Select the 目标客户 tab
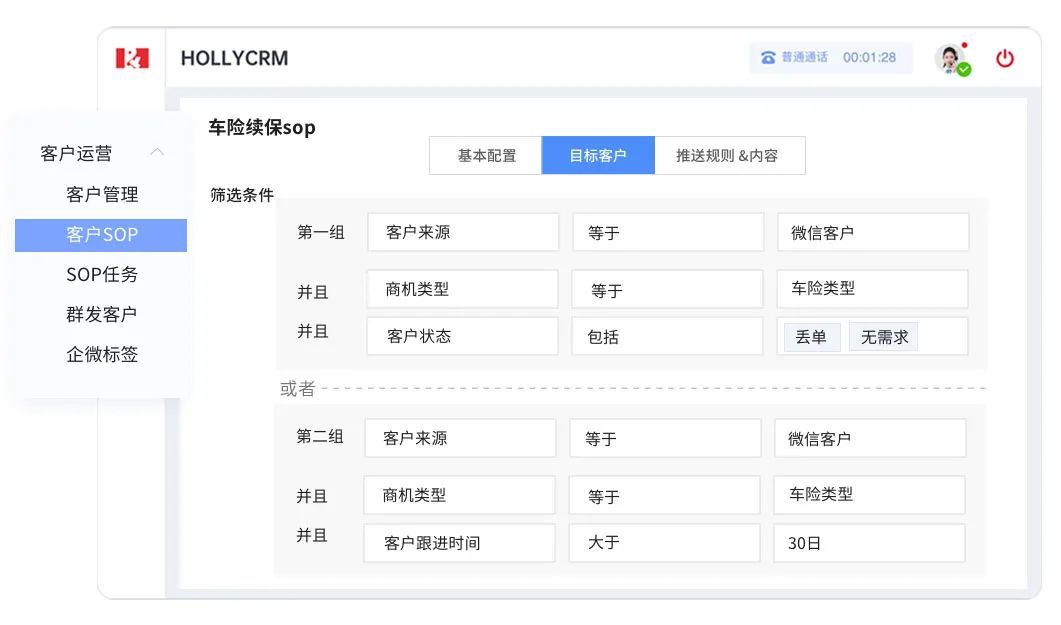This screenshot has height=625, width=1061. 598,156
